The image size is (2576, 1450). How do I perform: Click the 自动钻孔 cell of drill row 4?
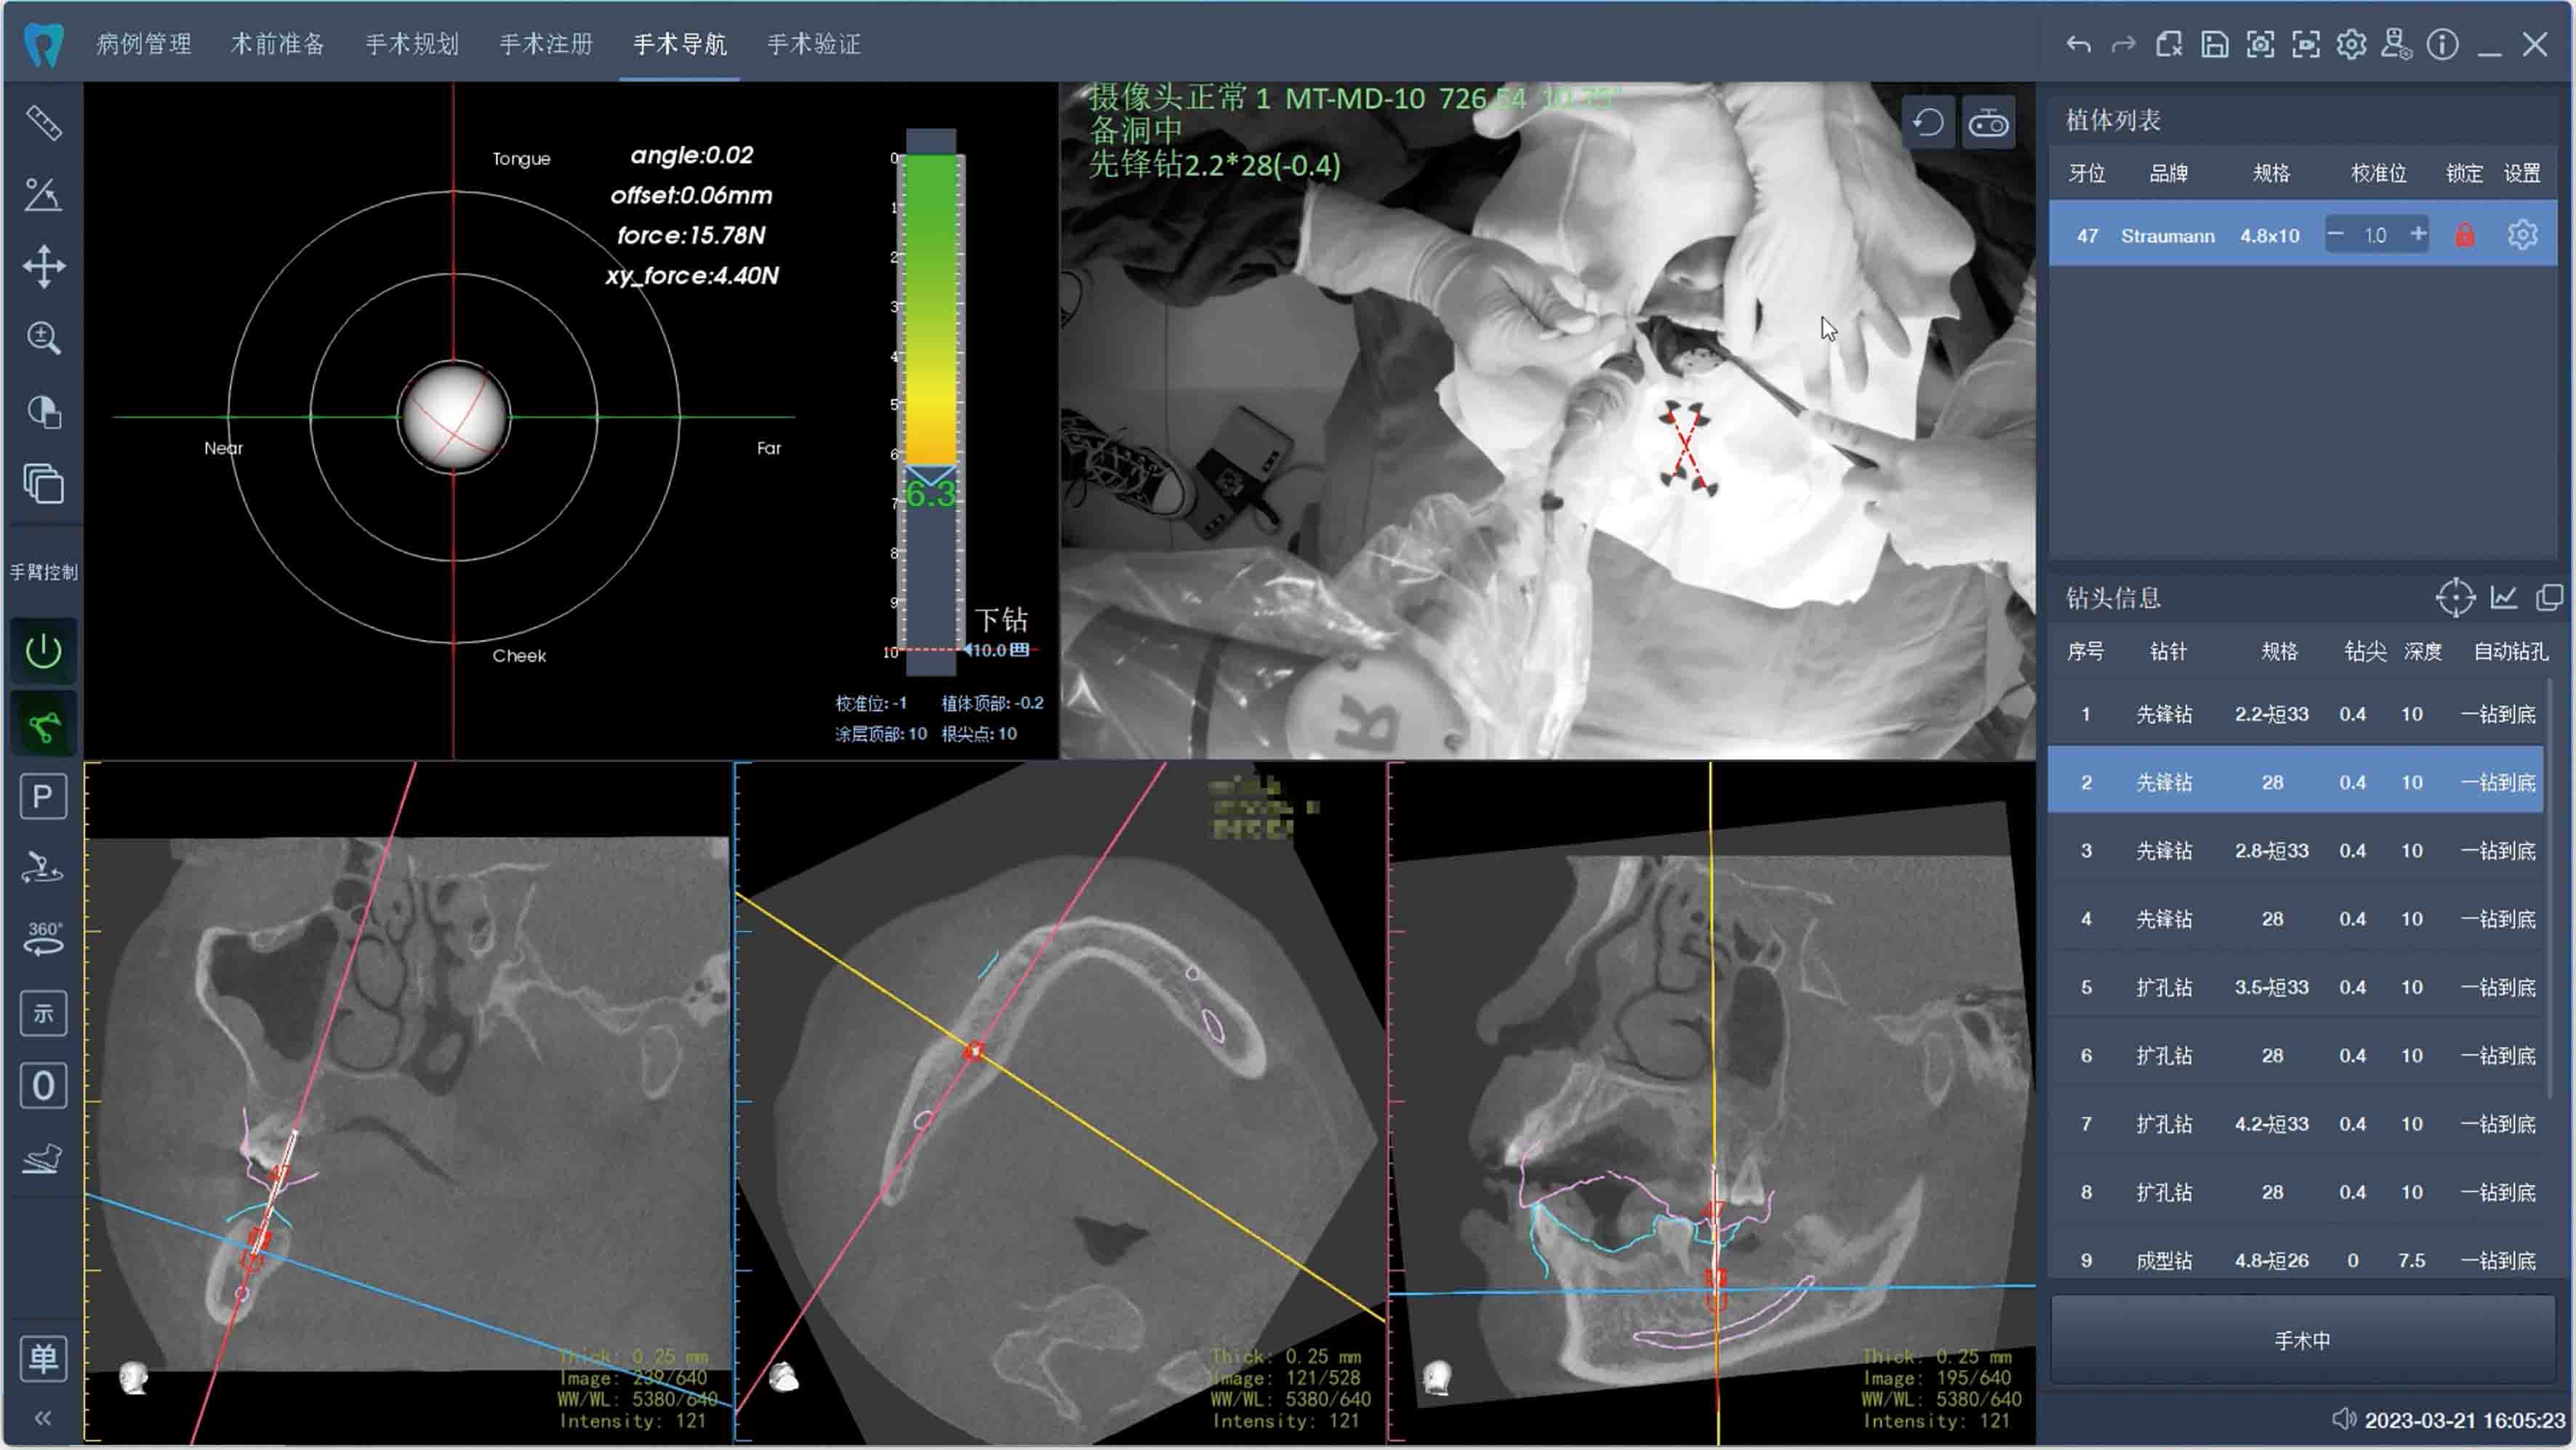2498,919
